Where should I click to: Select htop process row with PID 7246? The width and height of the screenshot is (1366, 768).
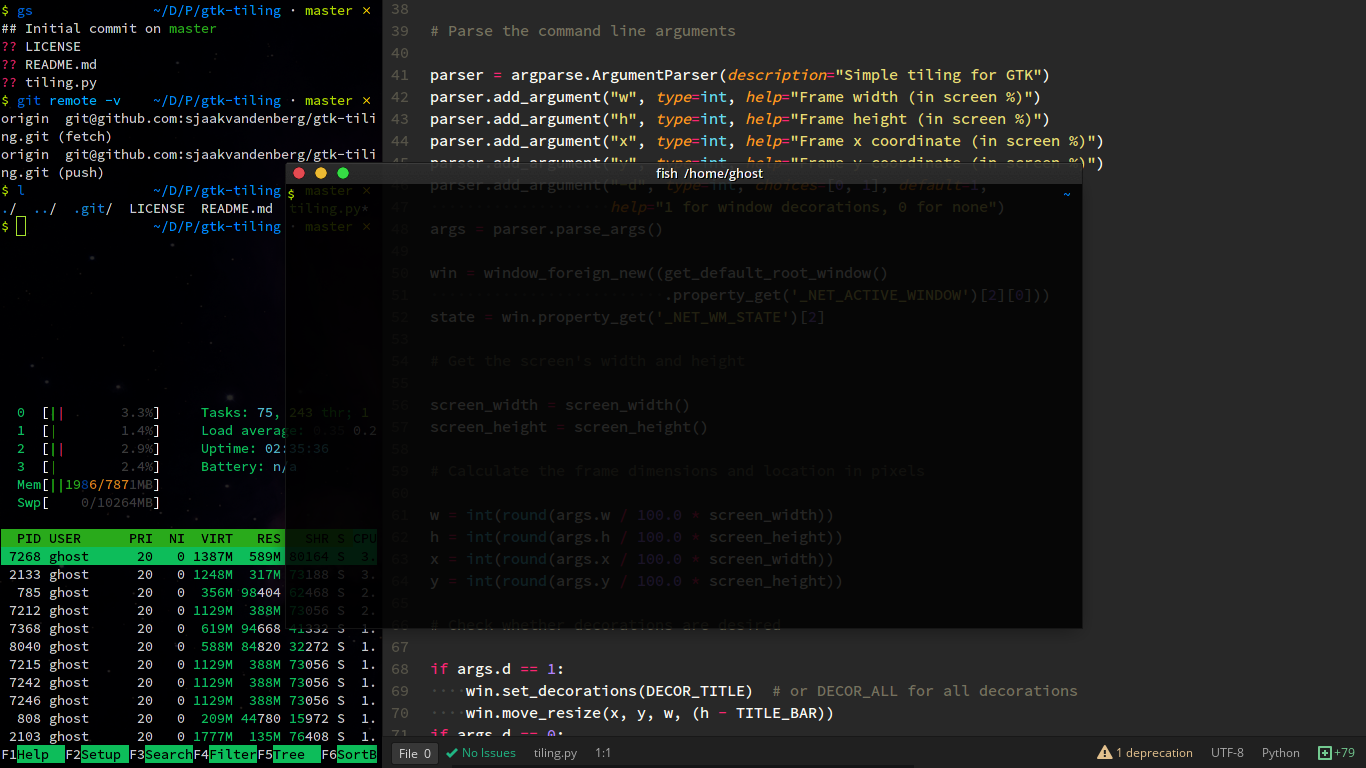coord(189,701)
